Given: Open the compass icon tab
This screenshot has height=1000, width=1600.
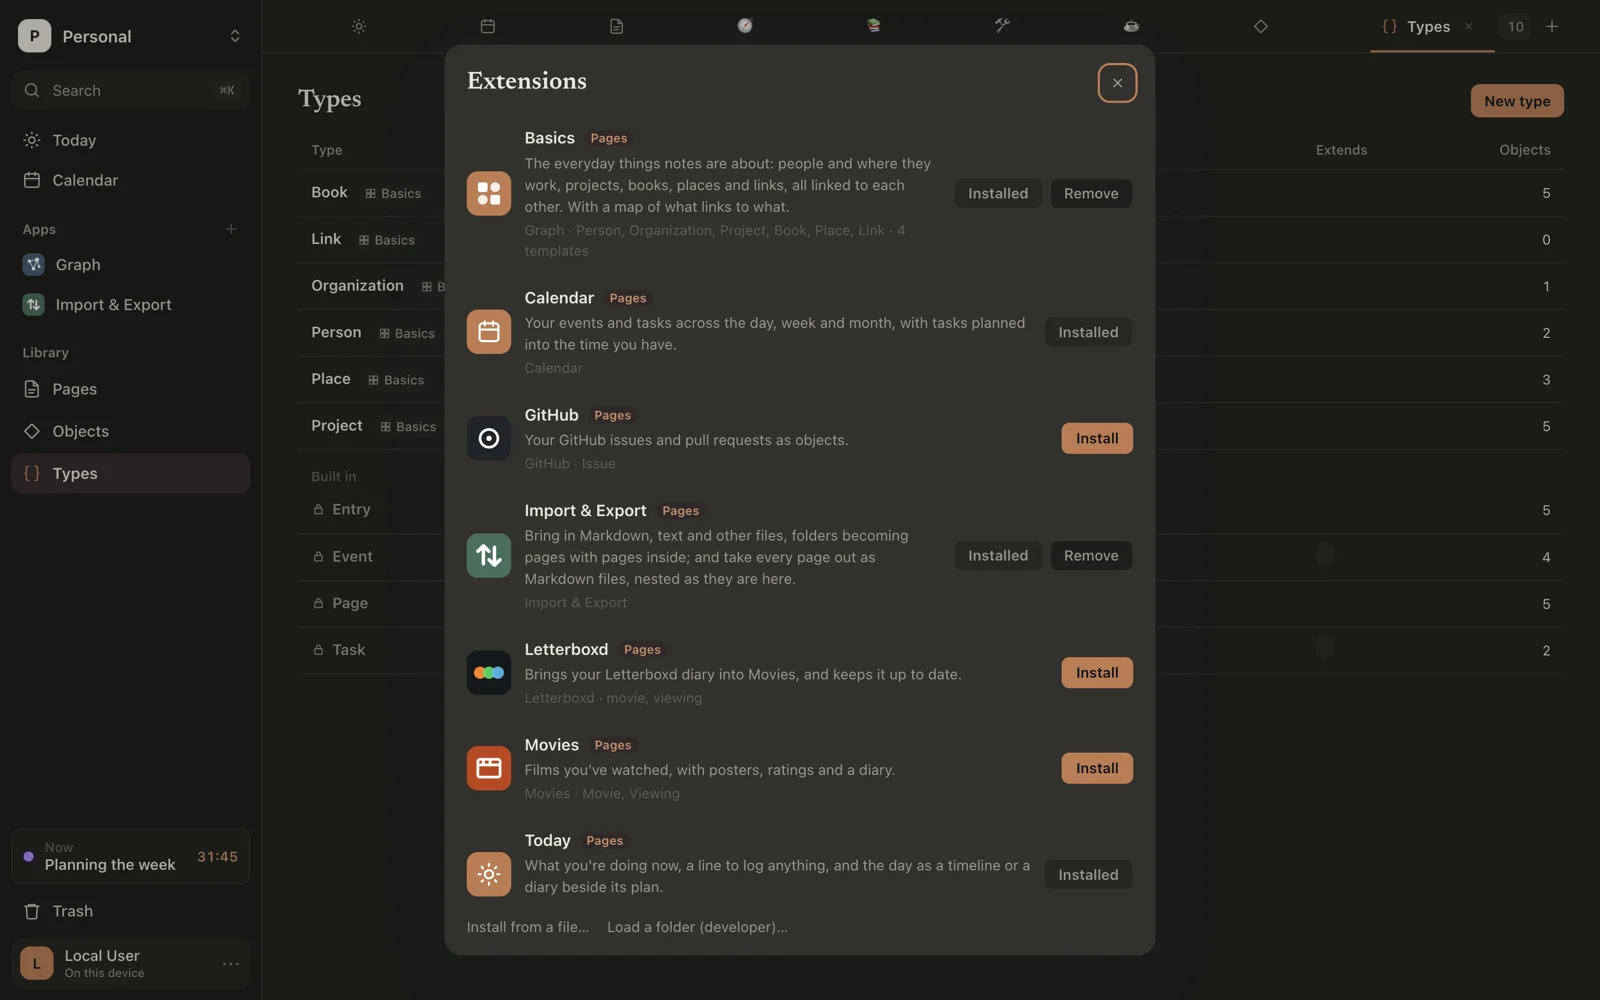Looking at the screenshot, I should click(x=745, y=27).
